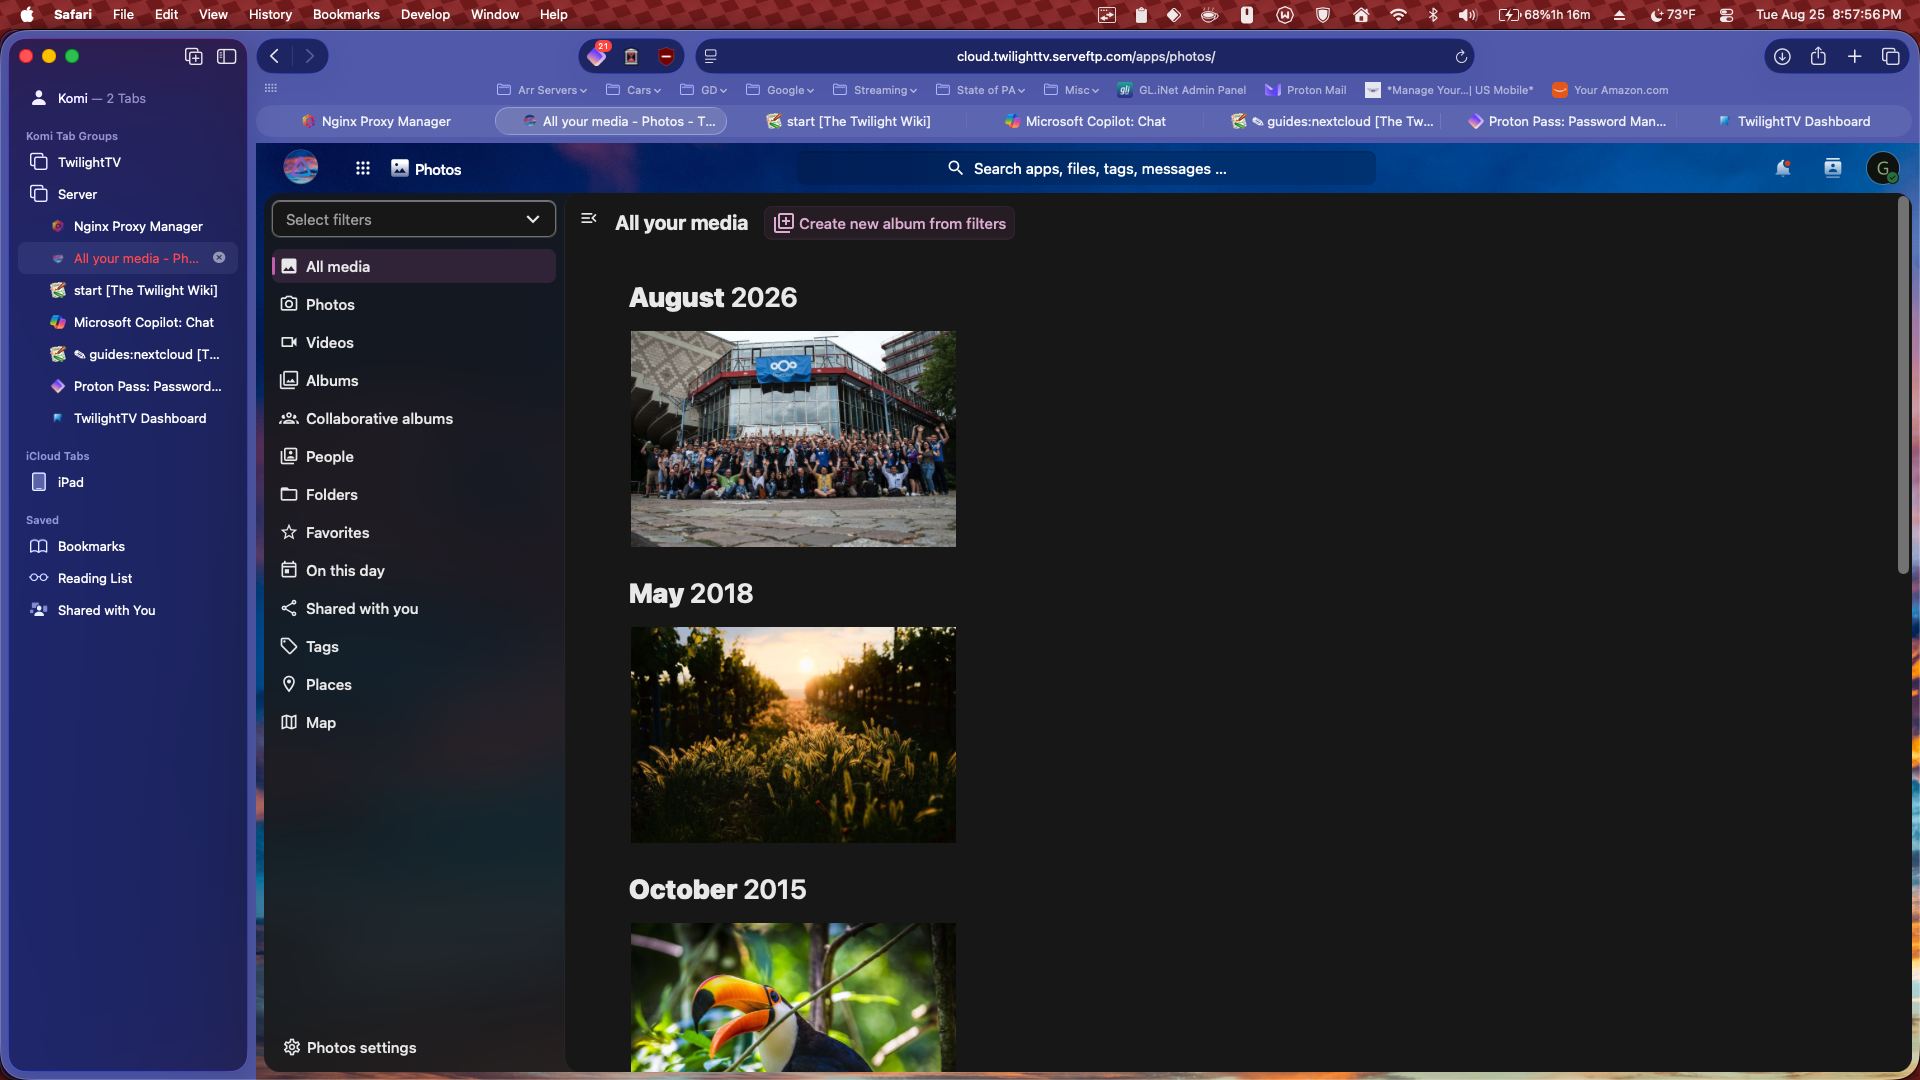The image size is (1920, 1080).
Task: Open GL.iNet Admin Panel bookmark
Action: (x=1182, y=90)
